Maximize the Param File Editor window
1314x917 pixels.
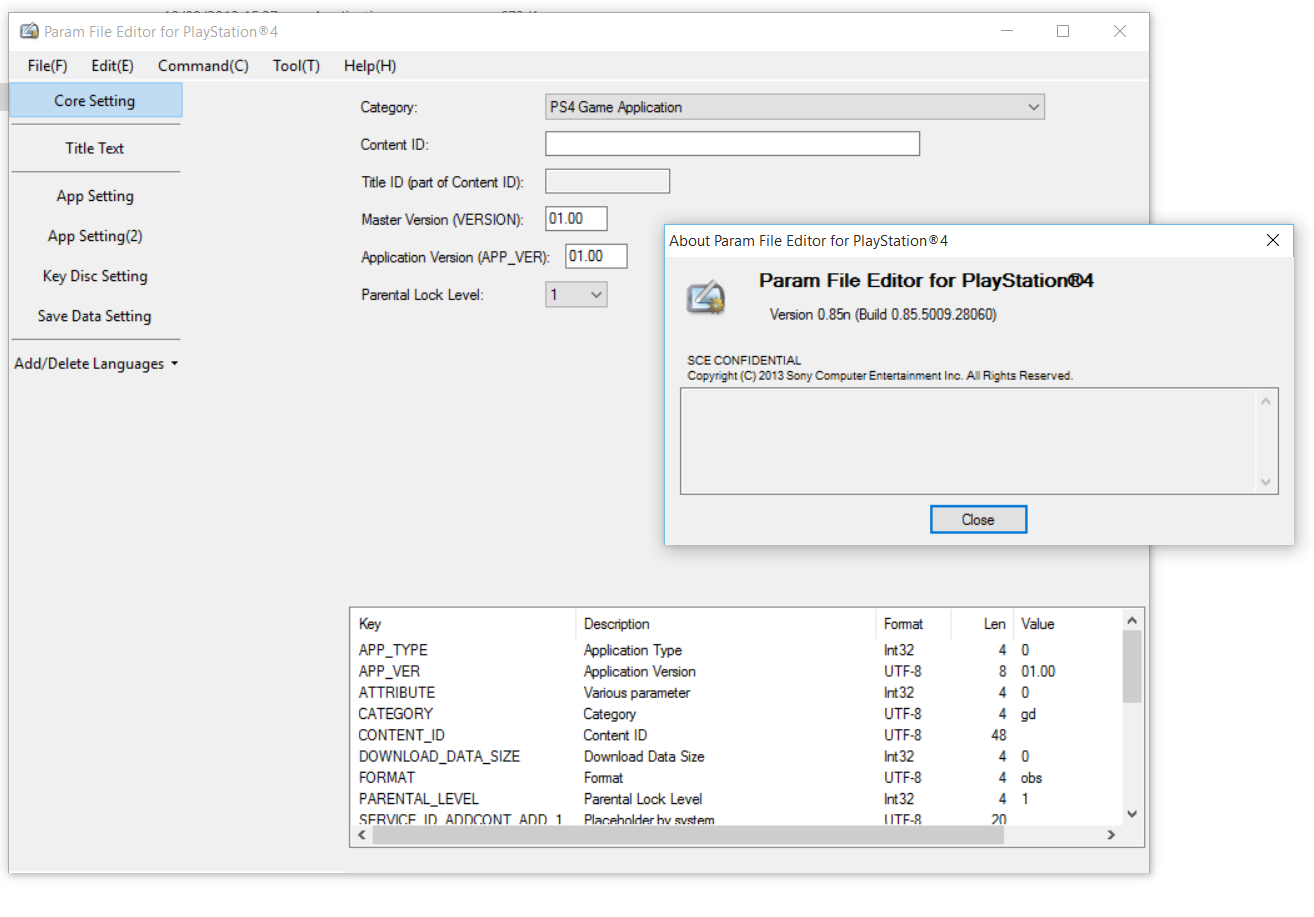pos(1063,31)
